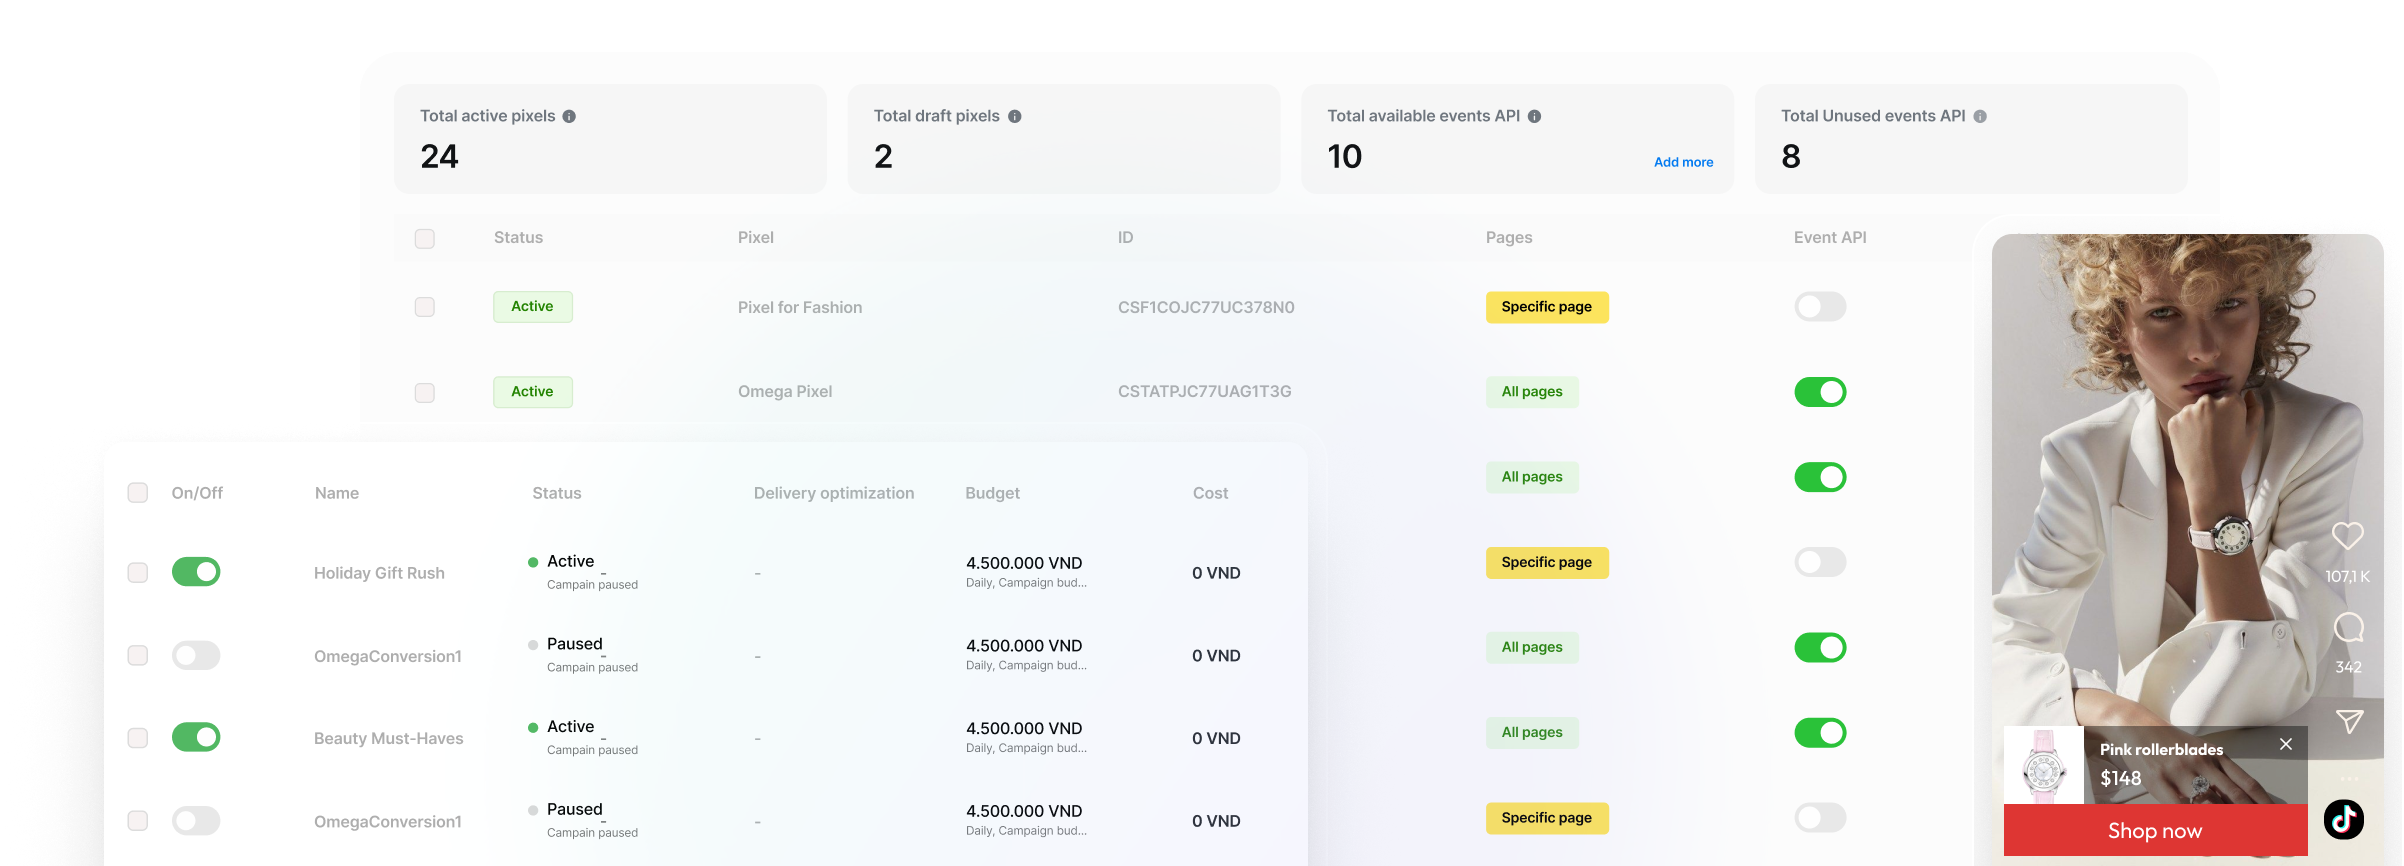
Task: Click the Add more link
Action: click(x=1683, y=162)
